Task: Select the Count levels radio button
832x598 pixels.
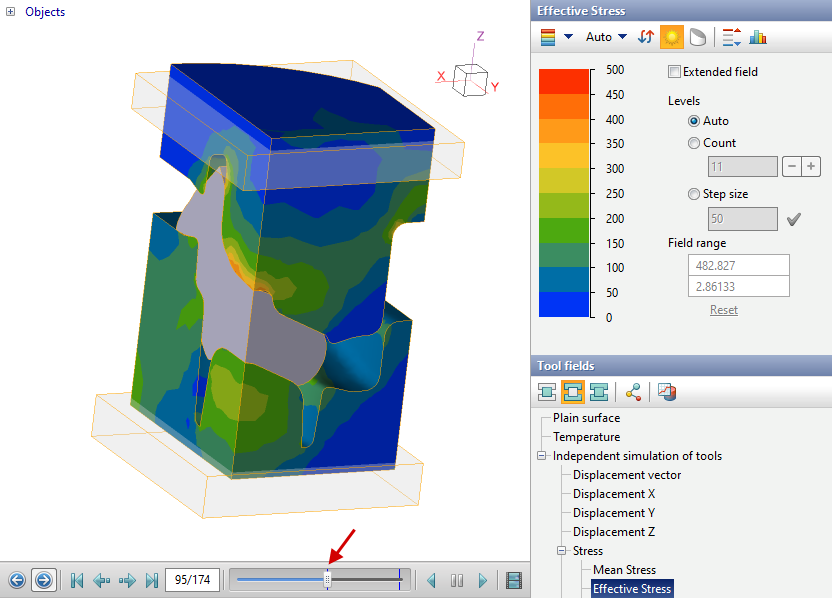Action: tap(694, 143)
